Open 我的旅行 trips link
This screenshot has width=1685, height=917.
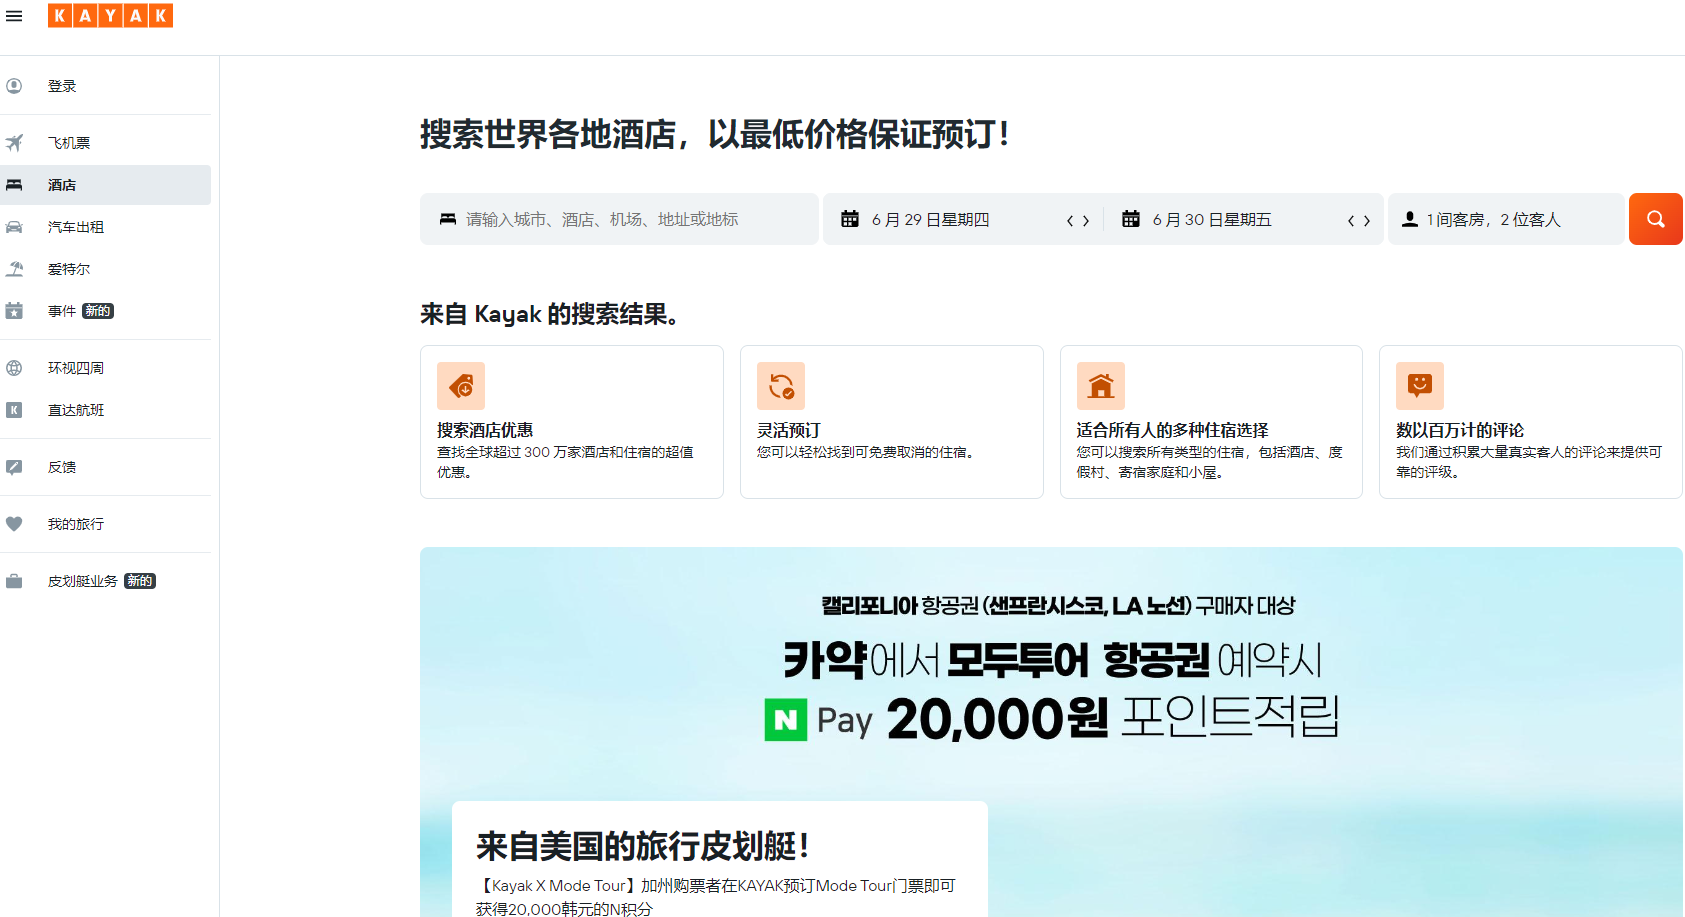[105, 524]
